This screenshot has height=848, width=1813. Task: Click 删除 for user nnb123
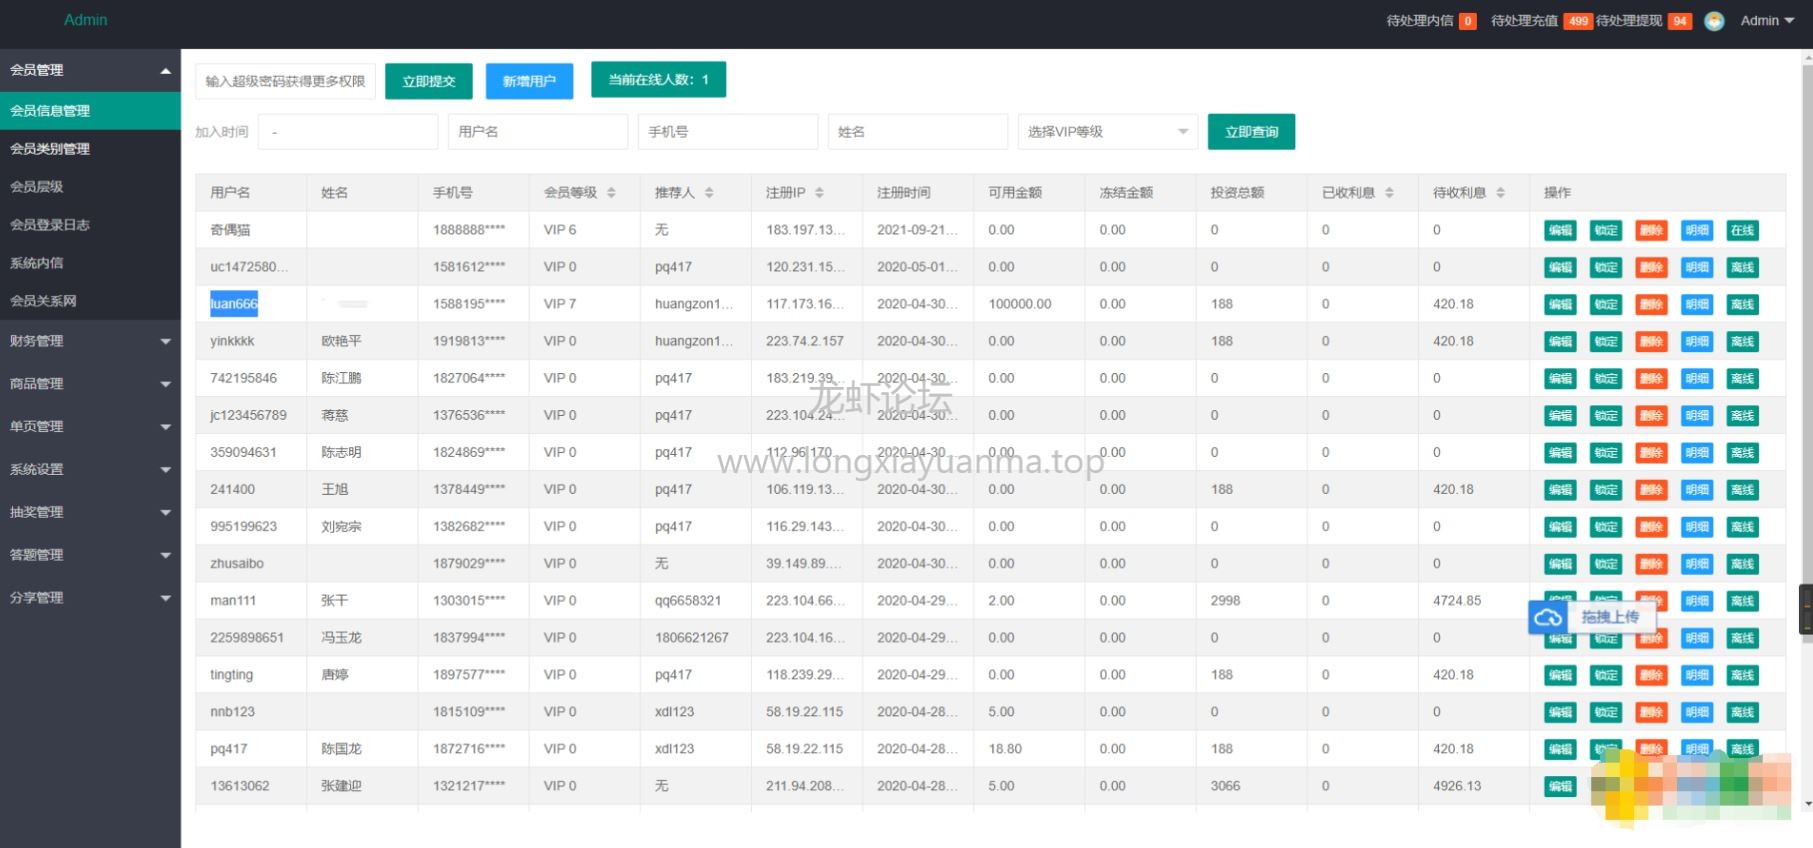tap(1651, 713)
